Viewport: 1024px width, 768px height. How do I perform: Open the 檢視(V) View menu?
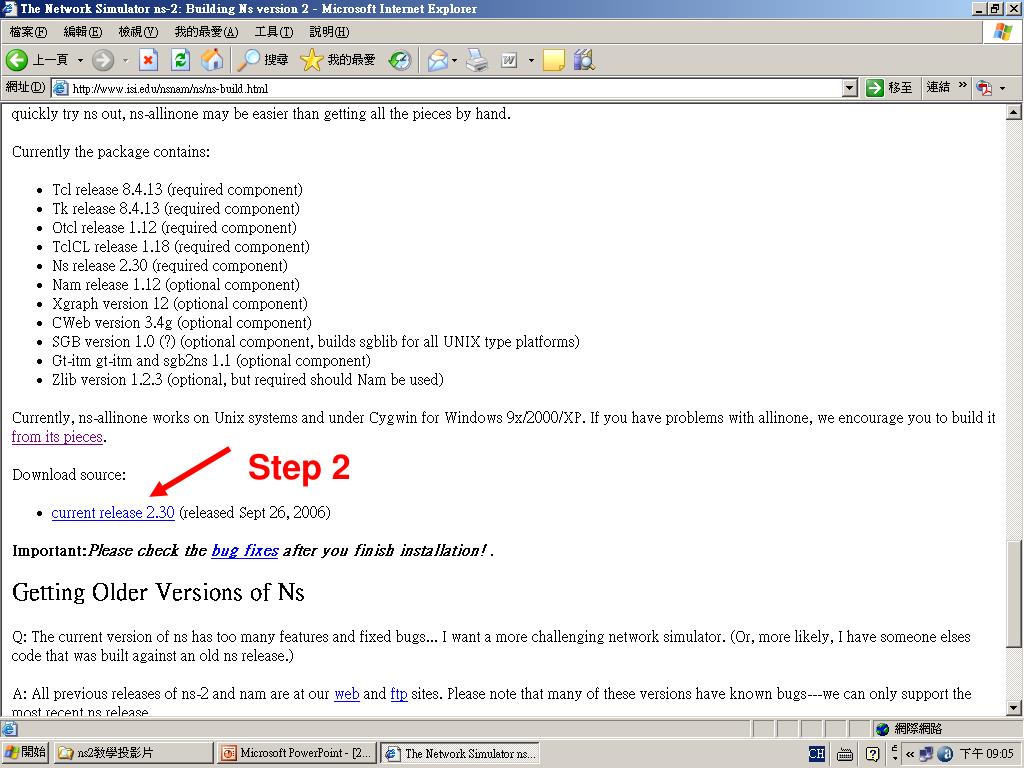coord(138,31)
